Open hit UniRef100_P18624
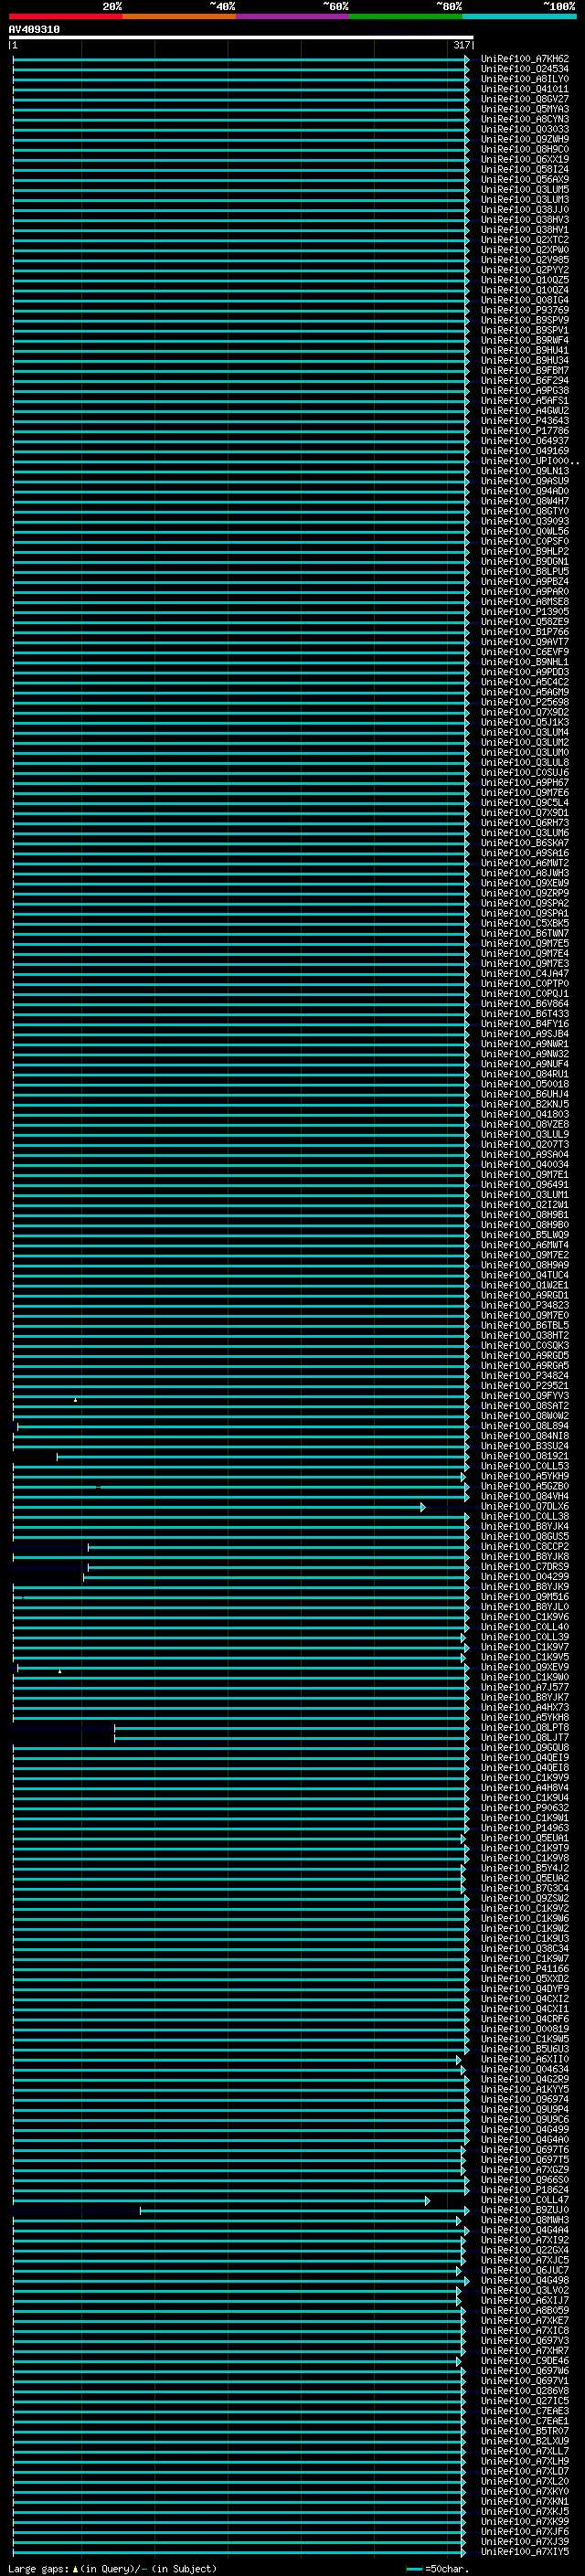The image size is (585, 2576). 524,2190
